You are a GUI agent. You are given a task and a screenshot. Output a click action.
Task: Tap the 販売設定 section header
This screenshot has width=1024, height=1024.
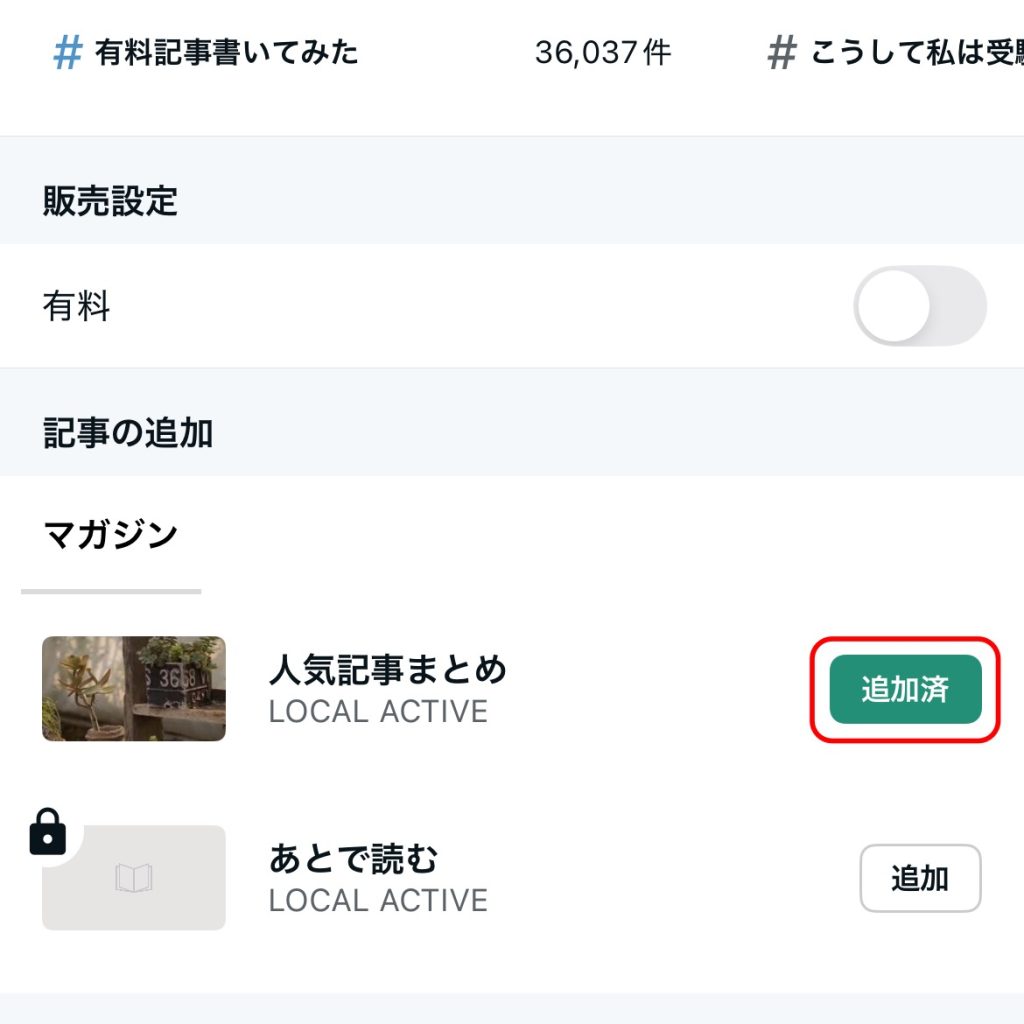pos(110,200)
